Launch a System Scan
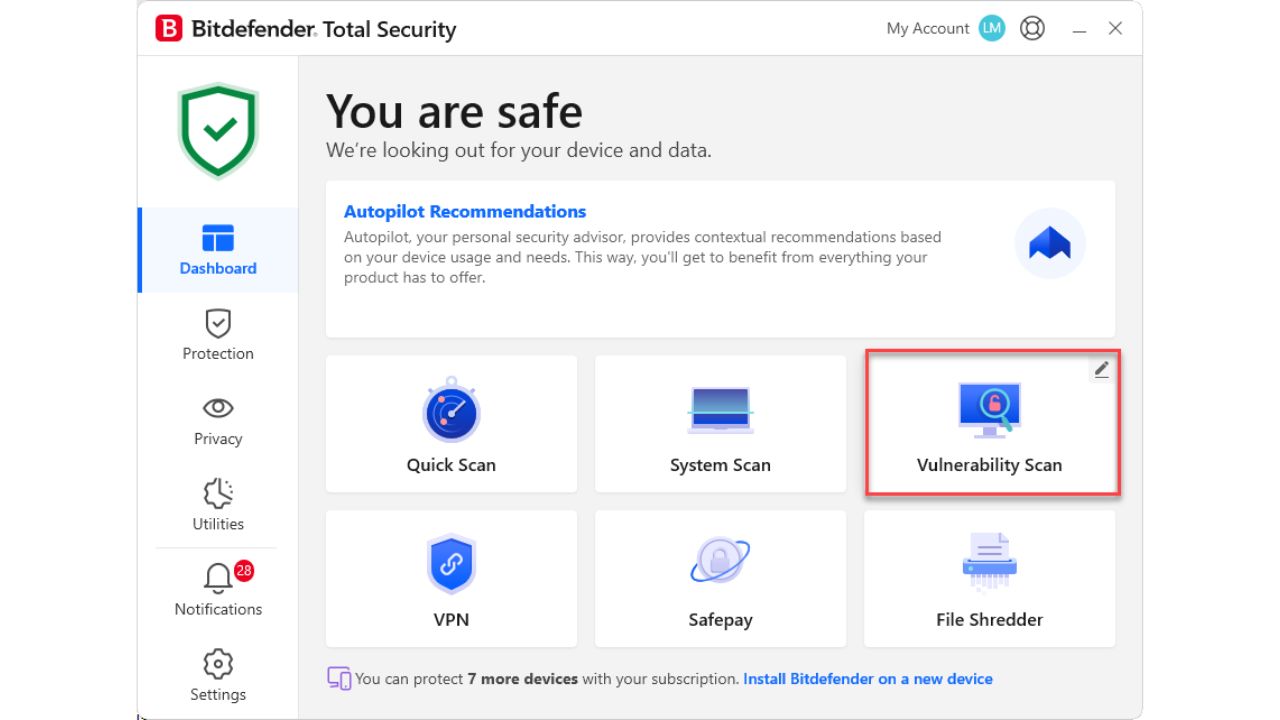1280x720 pixels. tap(720, 423)
